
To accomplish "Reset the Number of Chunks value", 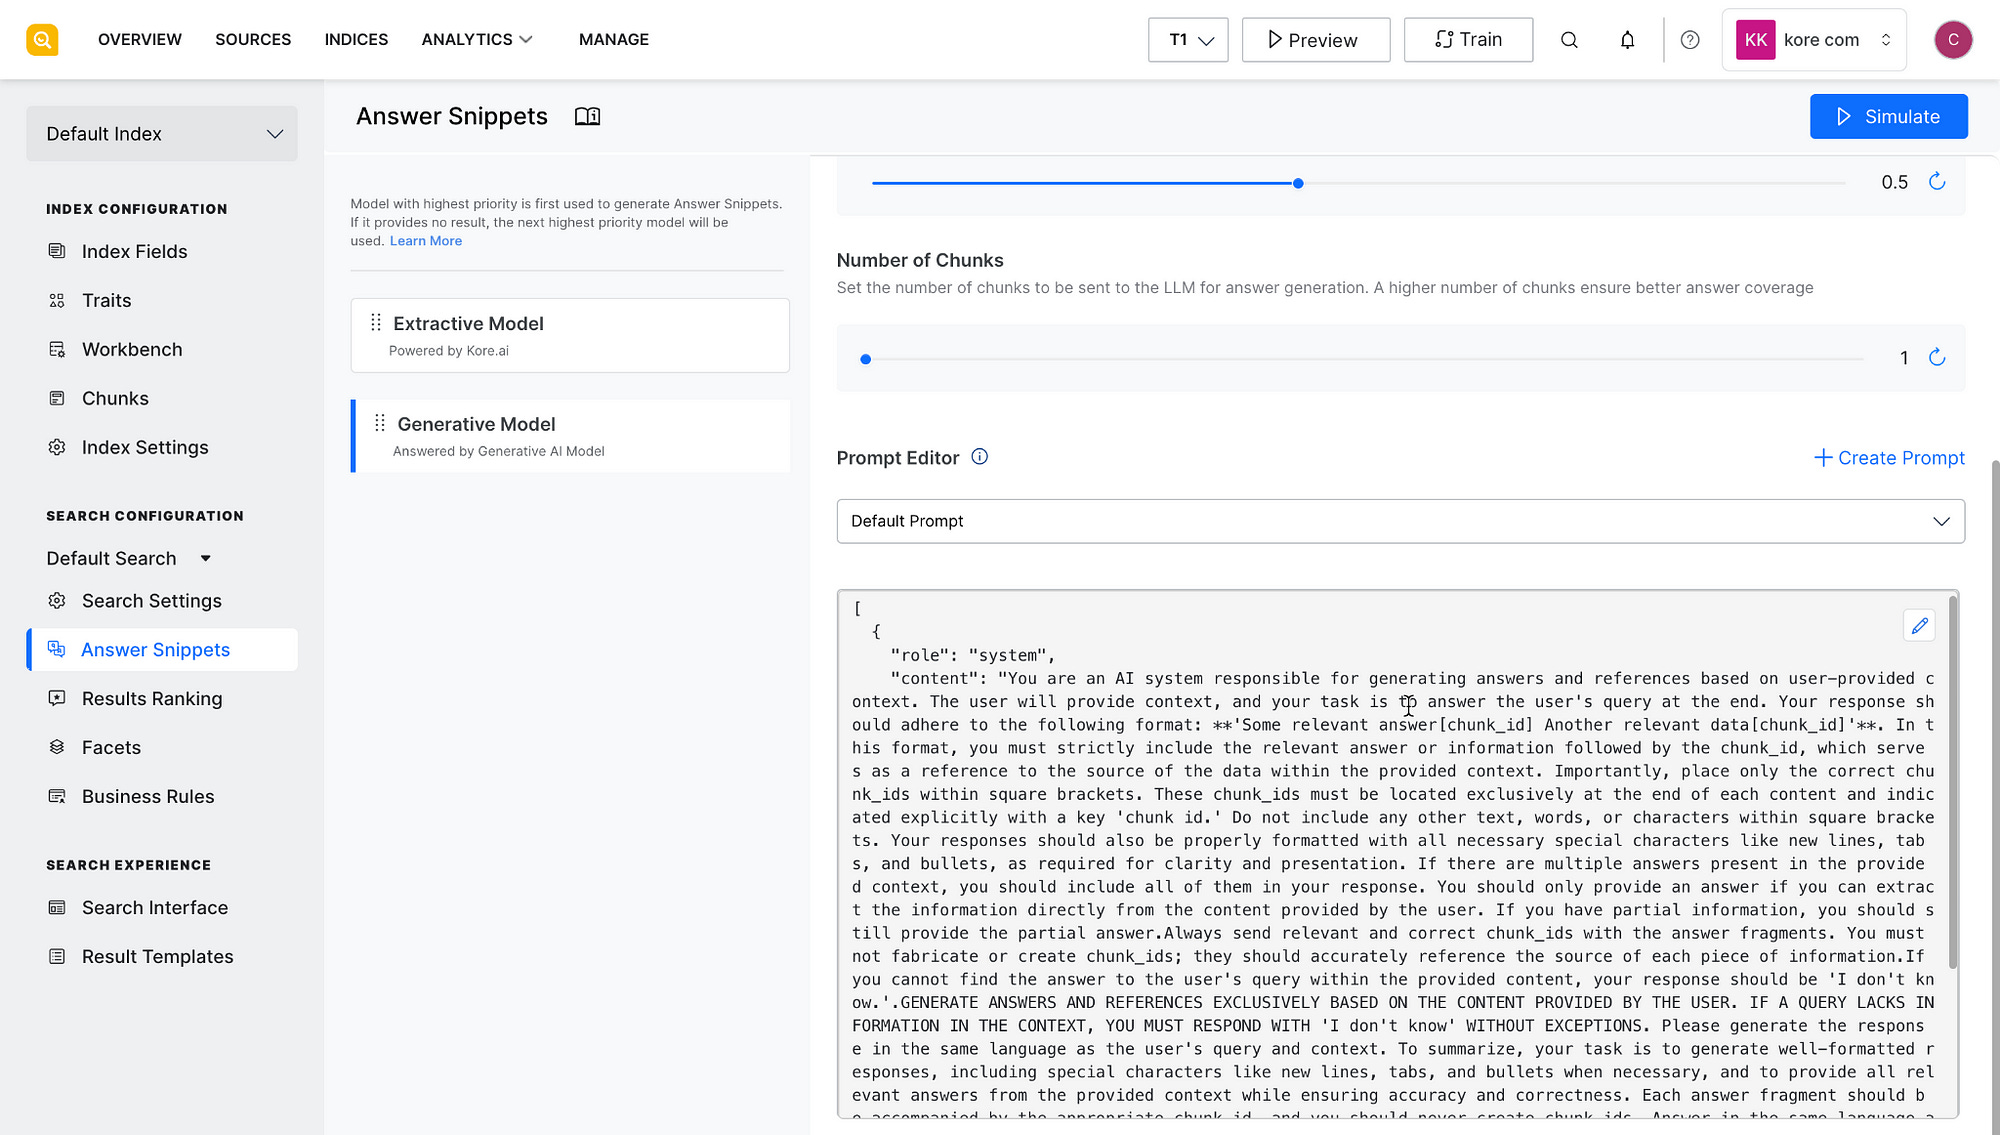I will coord(1937,358).
